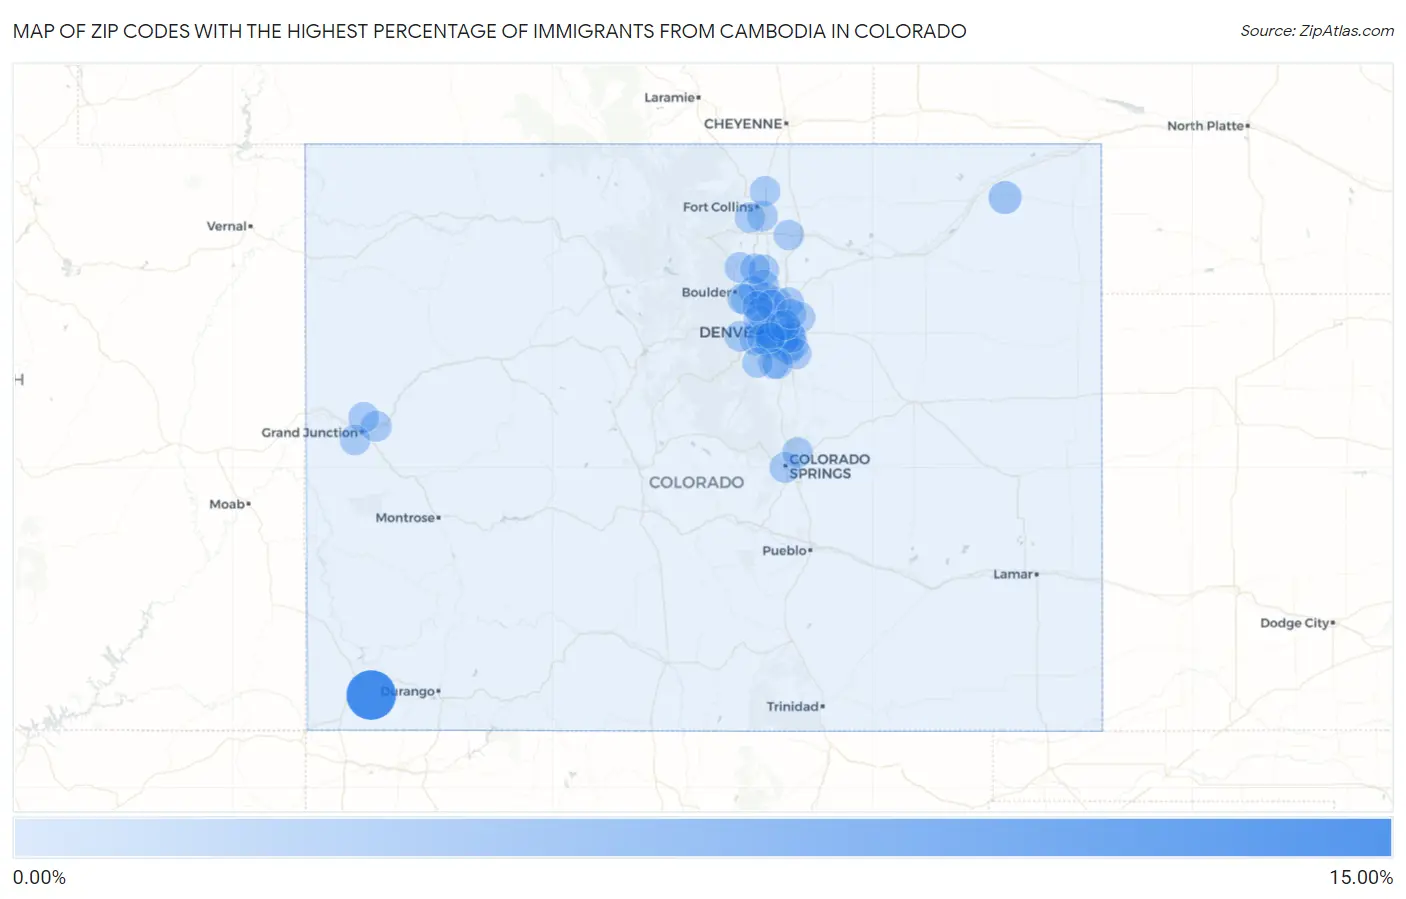Click the Trinidad city label
Image resolution: width=1406 pixels, height=899 pixels.
tap(795, 707)
